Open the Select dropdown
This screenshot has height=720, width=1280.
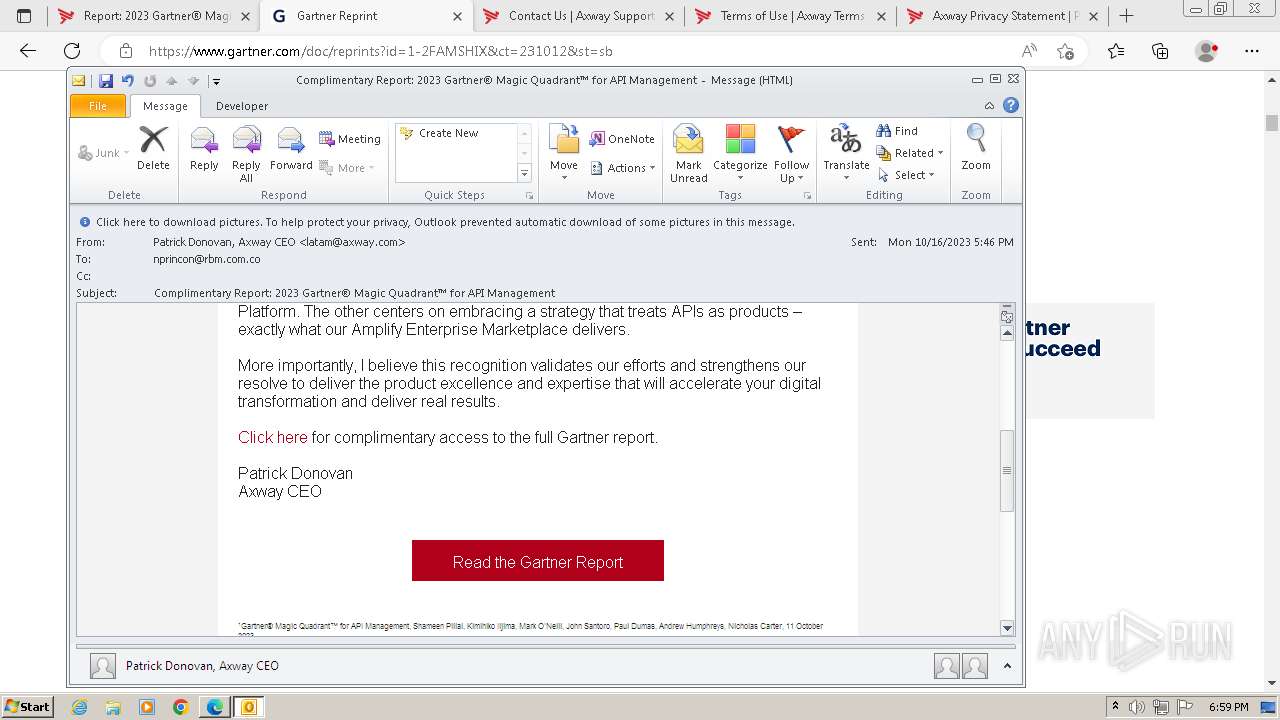click(x=906, y=175)
